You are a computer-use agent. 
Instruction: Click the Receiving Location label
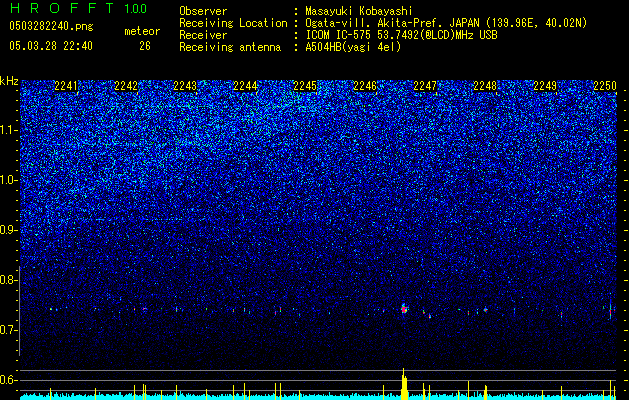tap(233, 23)
